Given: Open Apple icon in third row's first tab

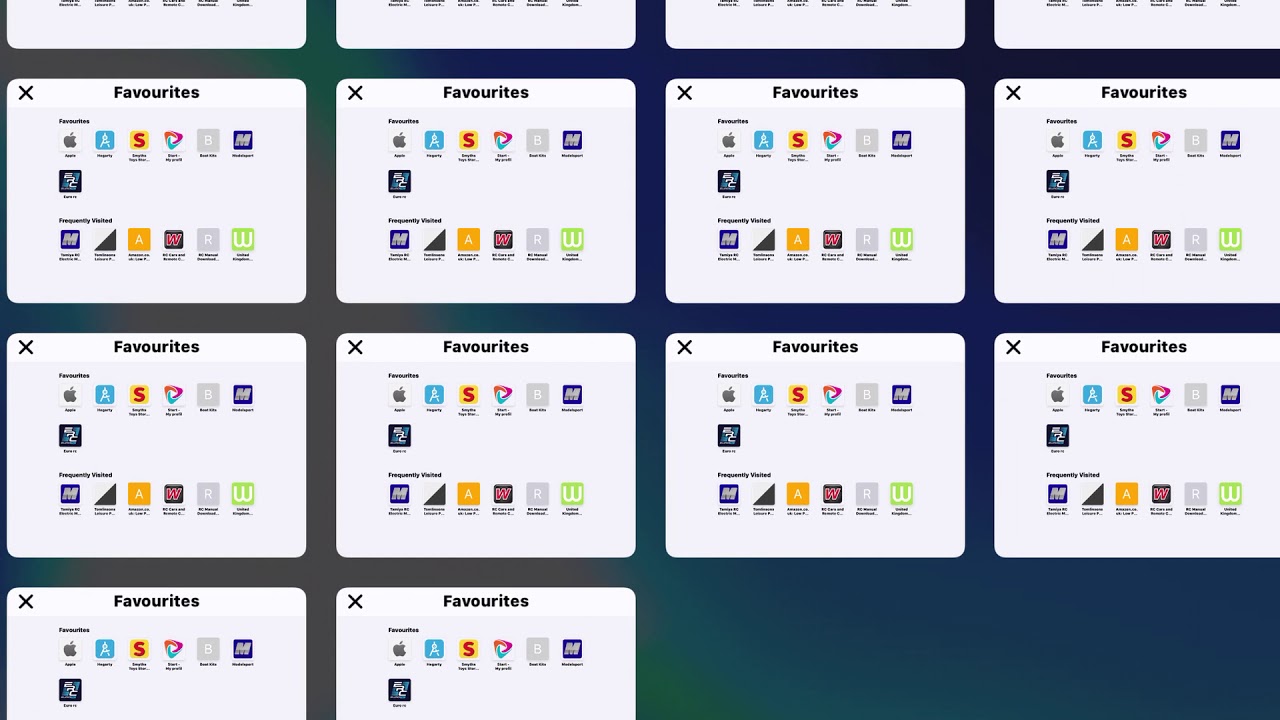Looking at the screenshot, I should click(70, 394).
